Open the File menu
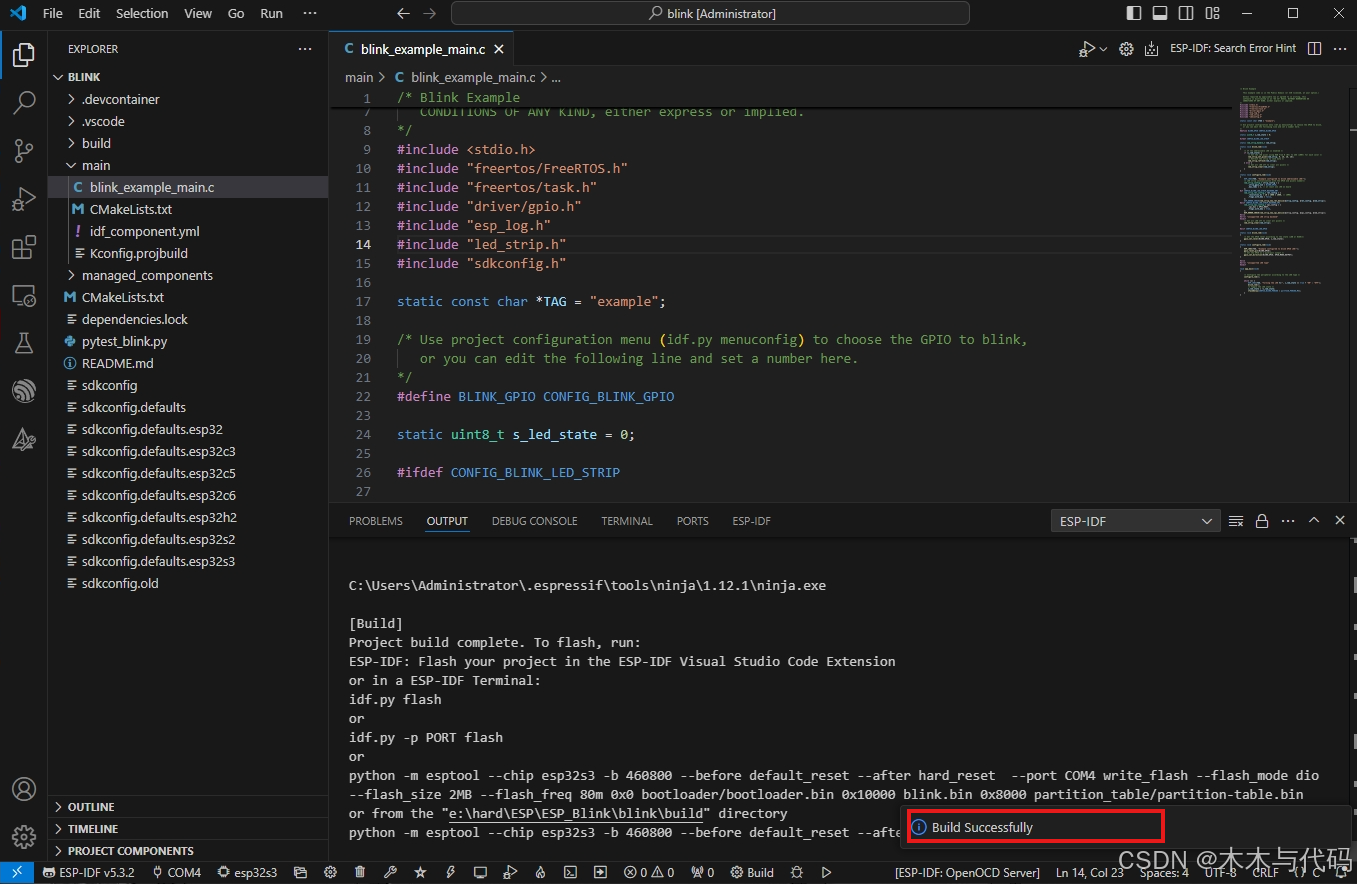This screenshot has height=884, width=1357. point(53,14)
